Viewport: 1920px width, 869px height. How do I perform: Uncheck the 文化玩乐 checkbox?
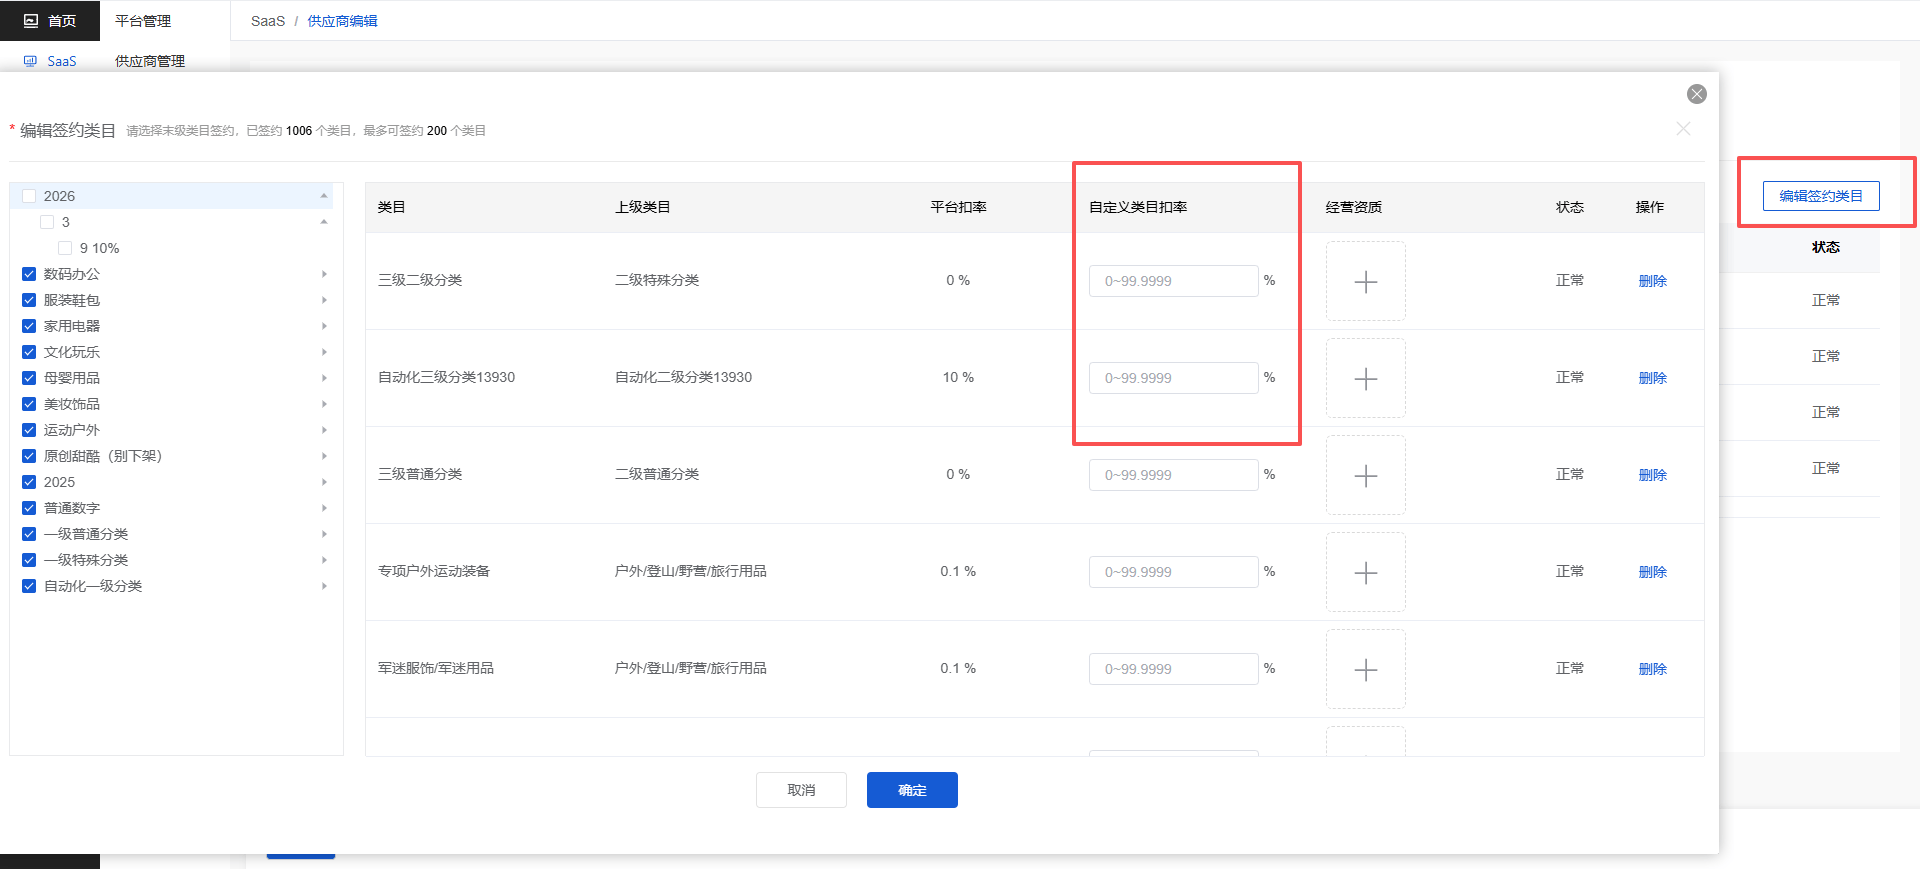[29, 352]
